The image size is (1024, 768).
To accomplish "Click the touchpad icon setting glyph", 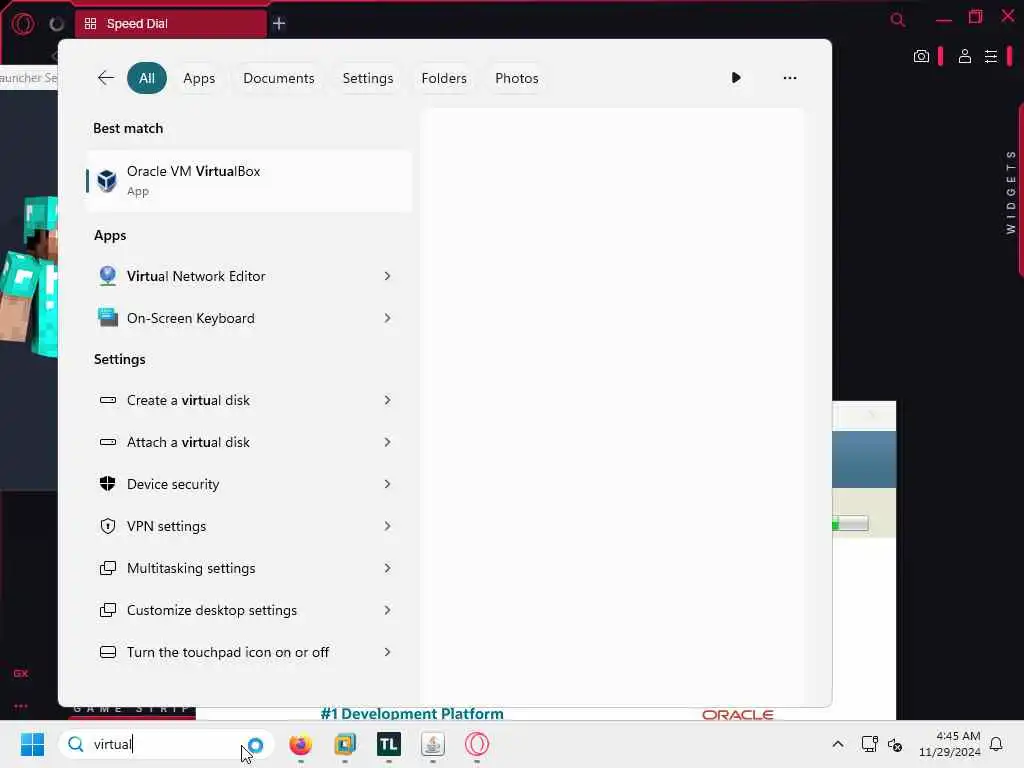I will [x=108, y=652].
